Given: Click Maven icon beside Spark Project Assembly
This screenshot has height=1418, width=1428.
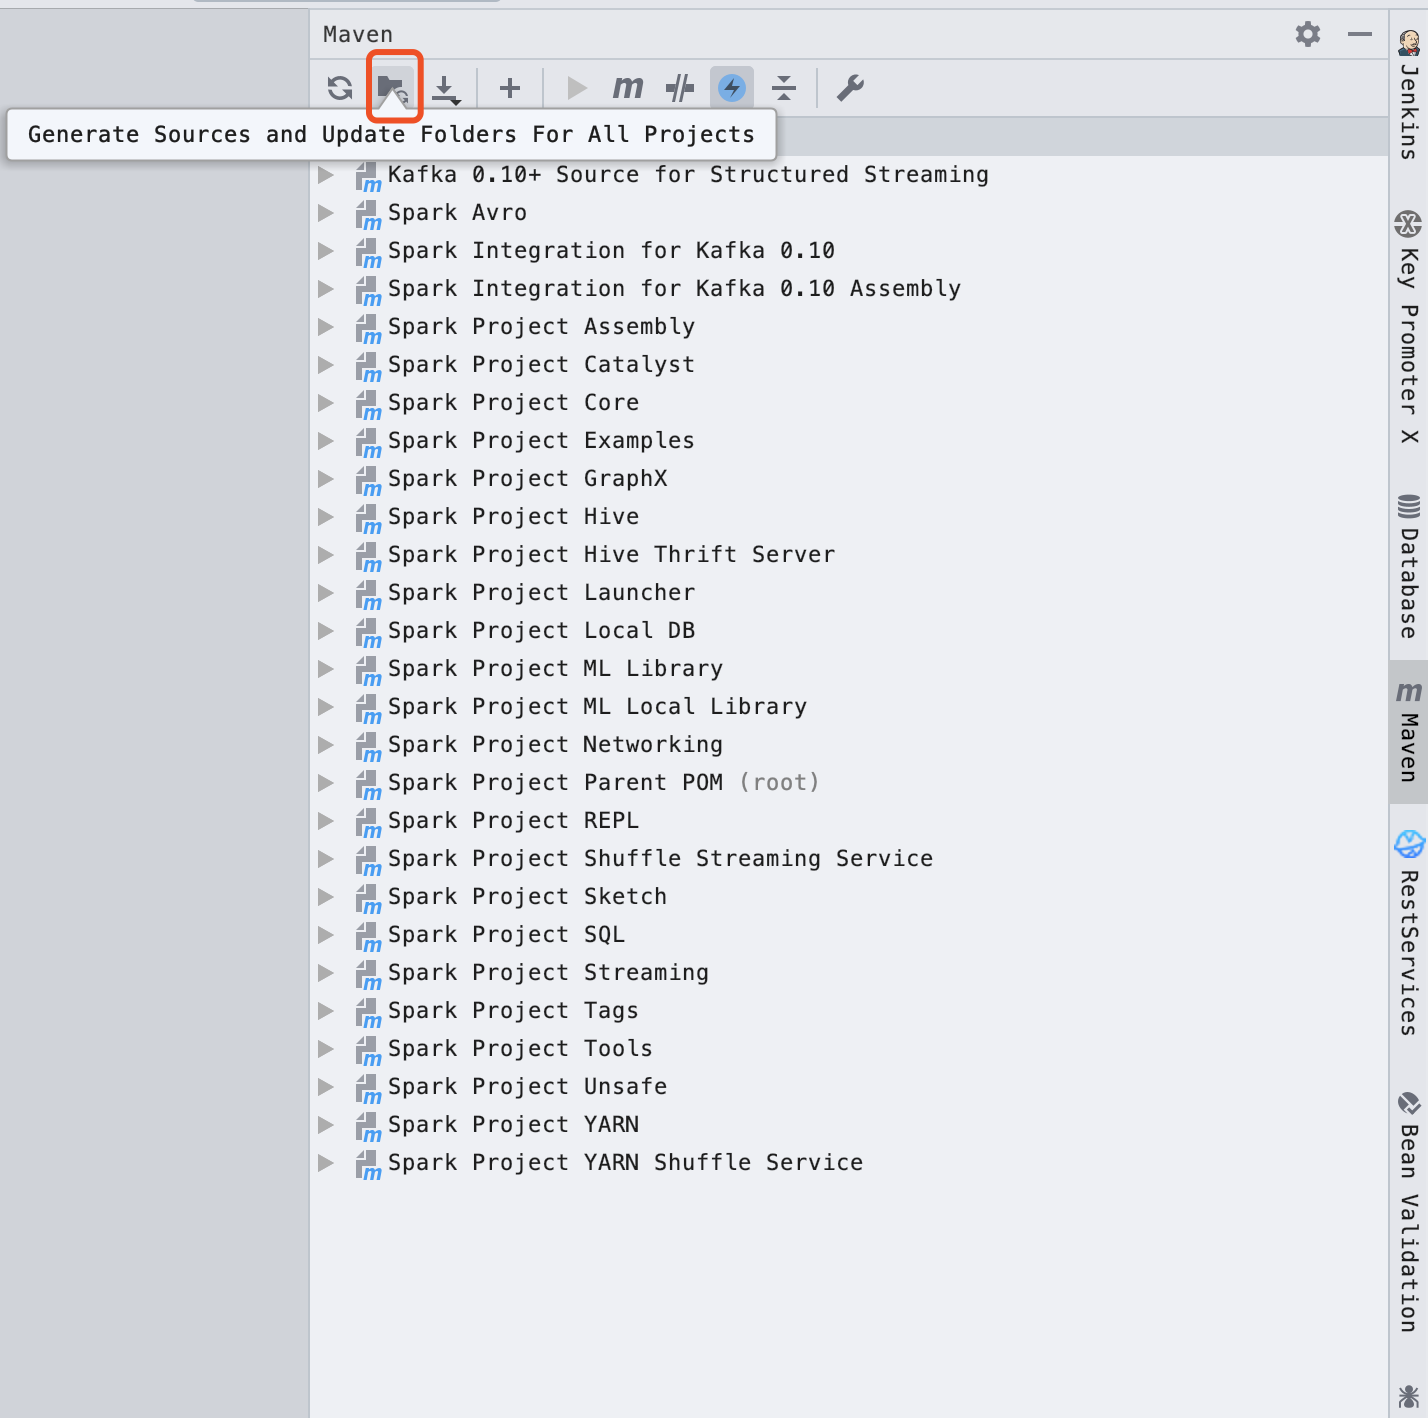Looking at the screenshot, I should click(x=368, y=328).
